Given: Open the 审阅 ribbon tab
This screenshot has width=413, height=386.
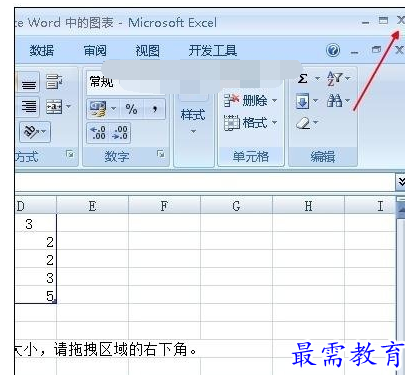Looking at the screenshot, I should point(95,51).
